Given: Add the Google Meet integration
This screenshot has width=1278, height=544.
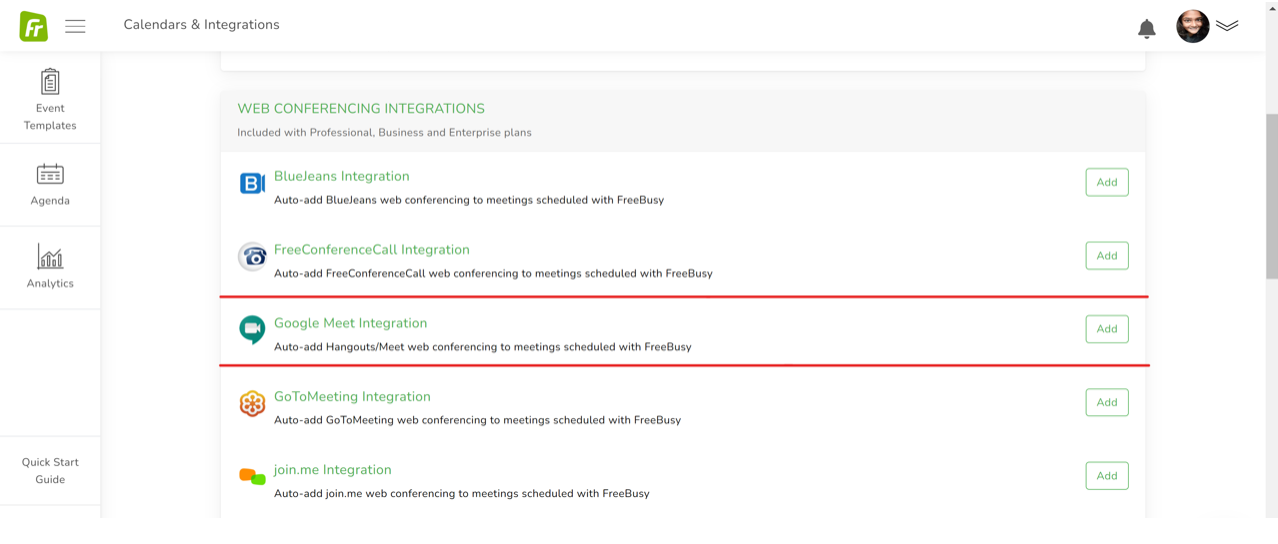Looking at the screenshot, I should point(1107,329).
